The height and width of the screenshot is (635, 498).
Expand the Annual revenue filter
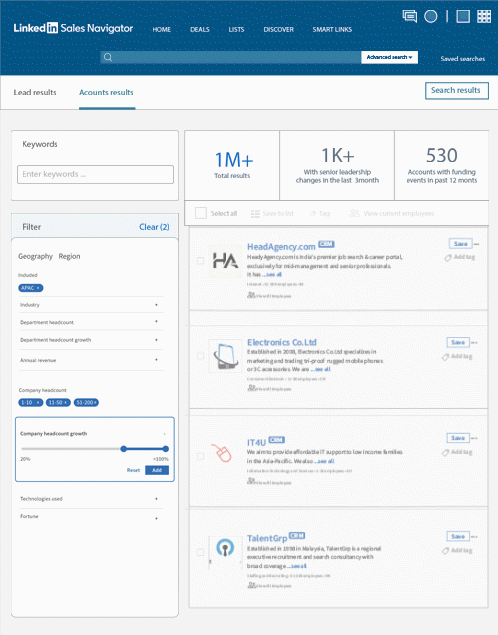(92, 360)
